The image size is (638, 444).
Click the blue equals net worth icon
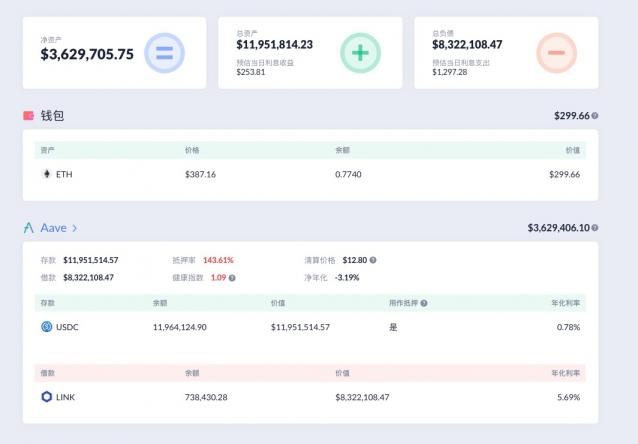tap(164, 53)
